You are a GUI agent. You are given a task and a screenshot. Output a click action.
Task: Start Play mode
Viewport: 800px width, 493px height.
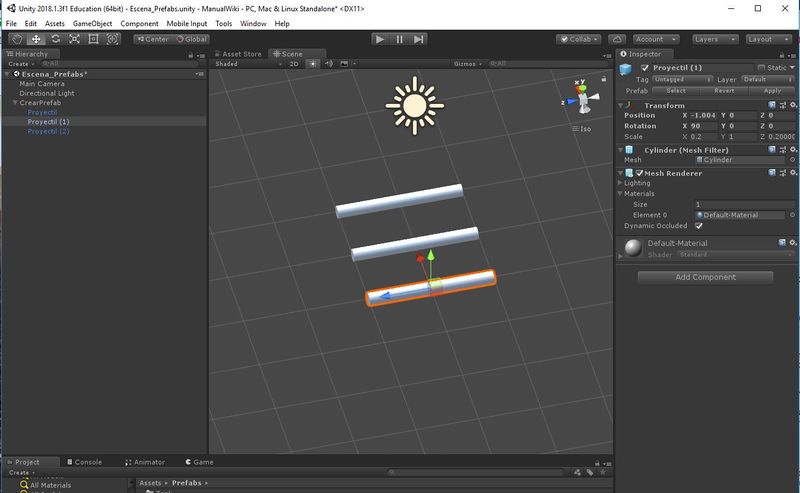click(x=380, y=39)
